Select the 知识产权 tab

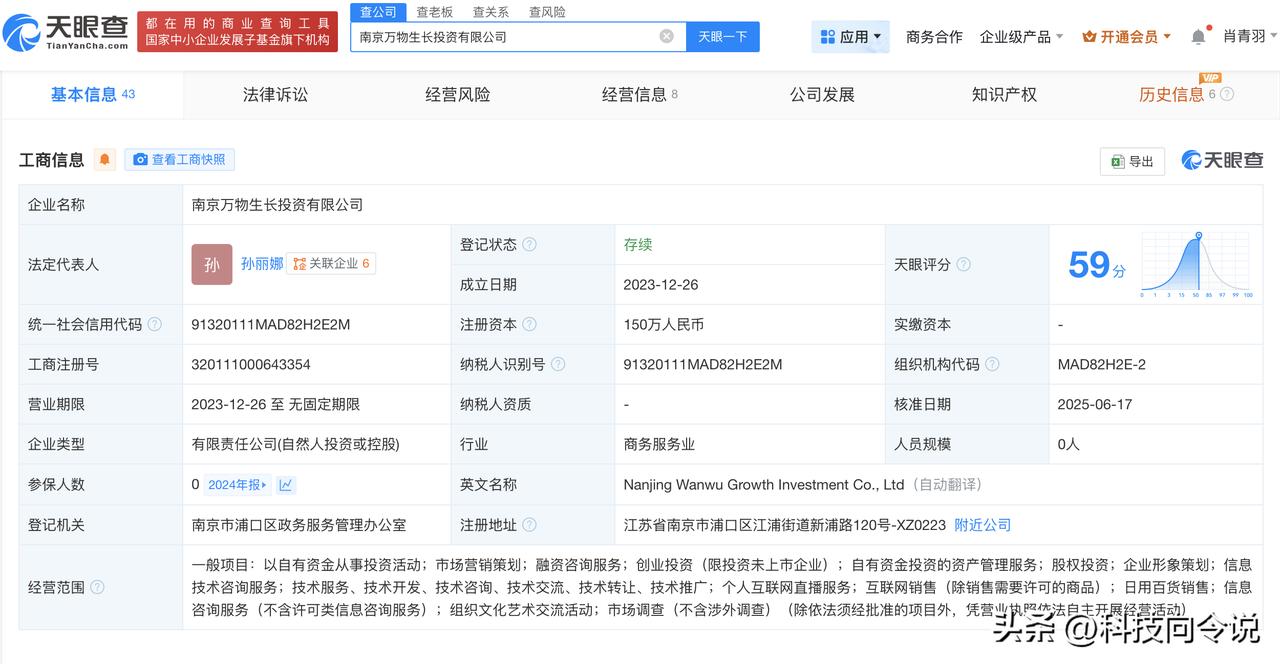click(x=1004, y=94)
